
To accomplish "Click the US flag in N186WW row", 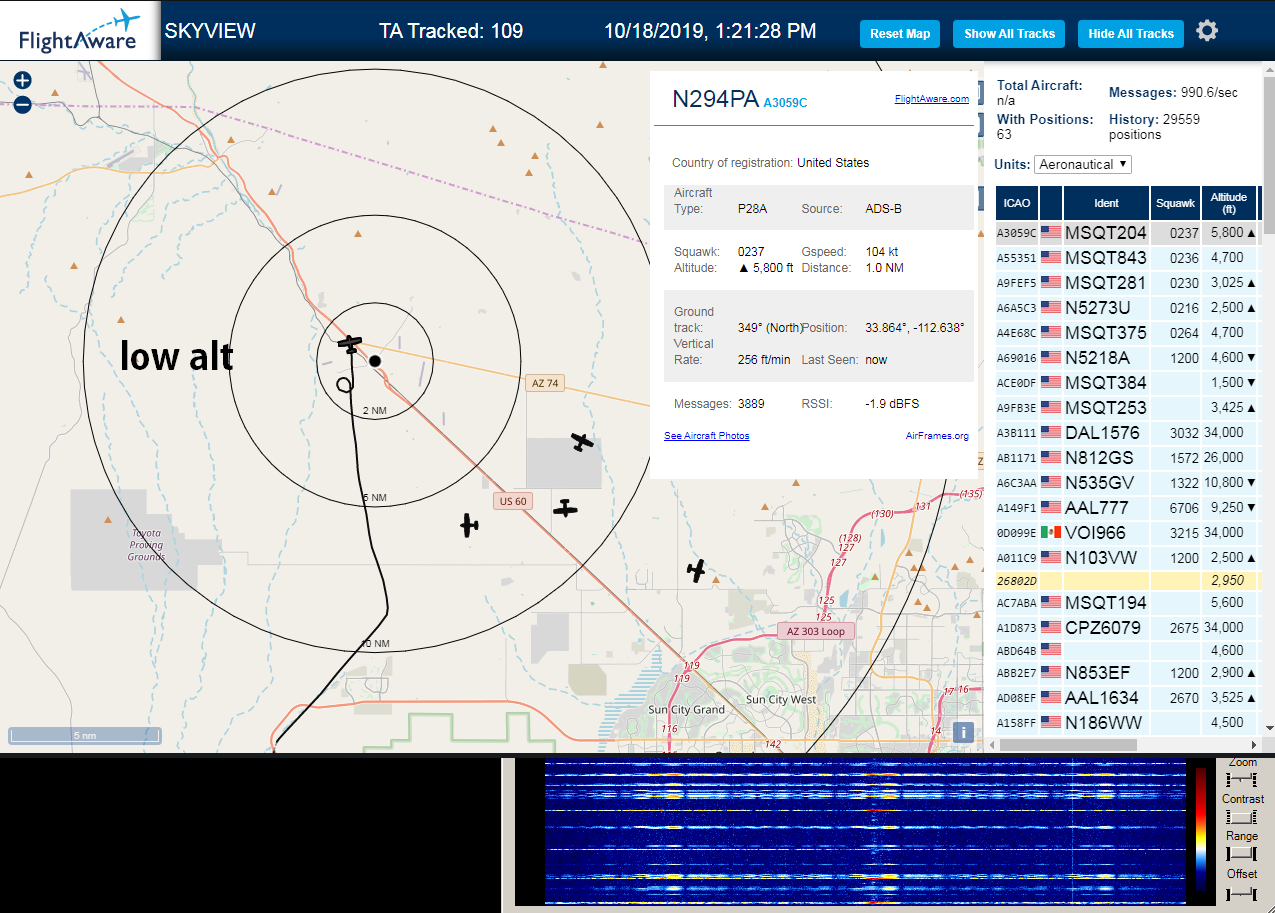I will tap(1050, 722).
